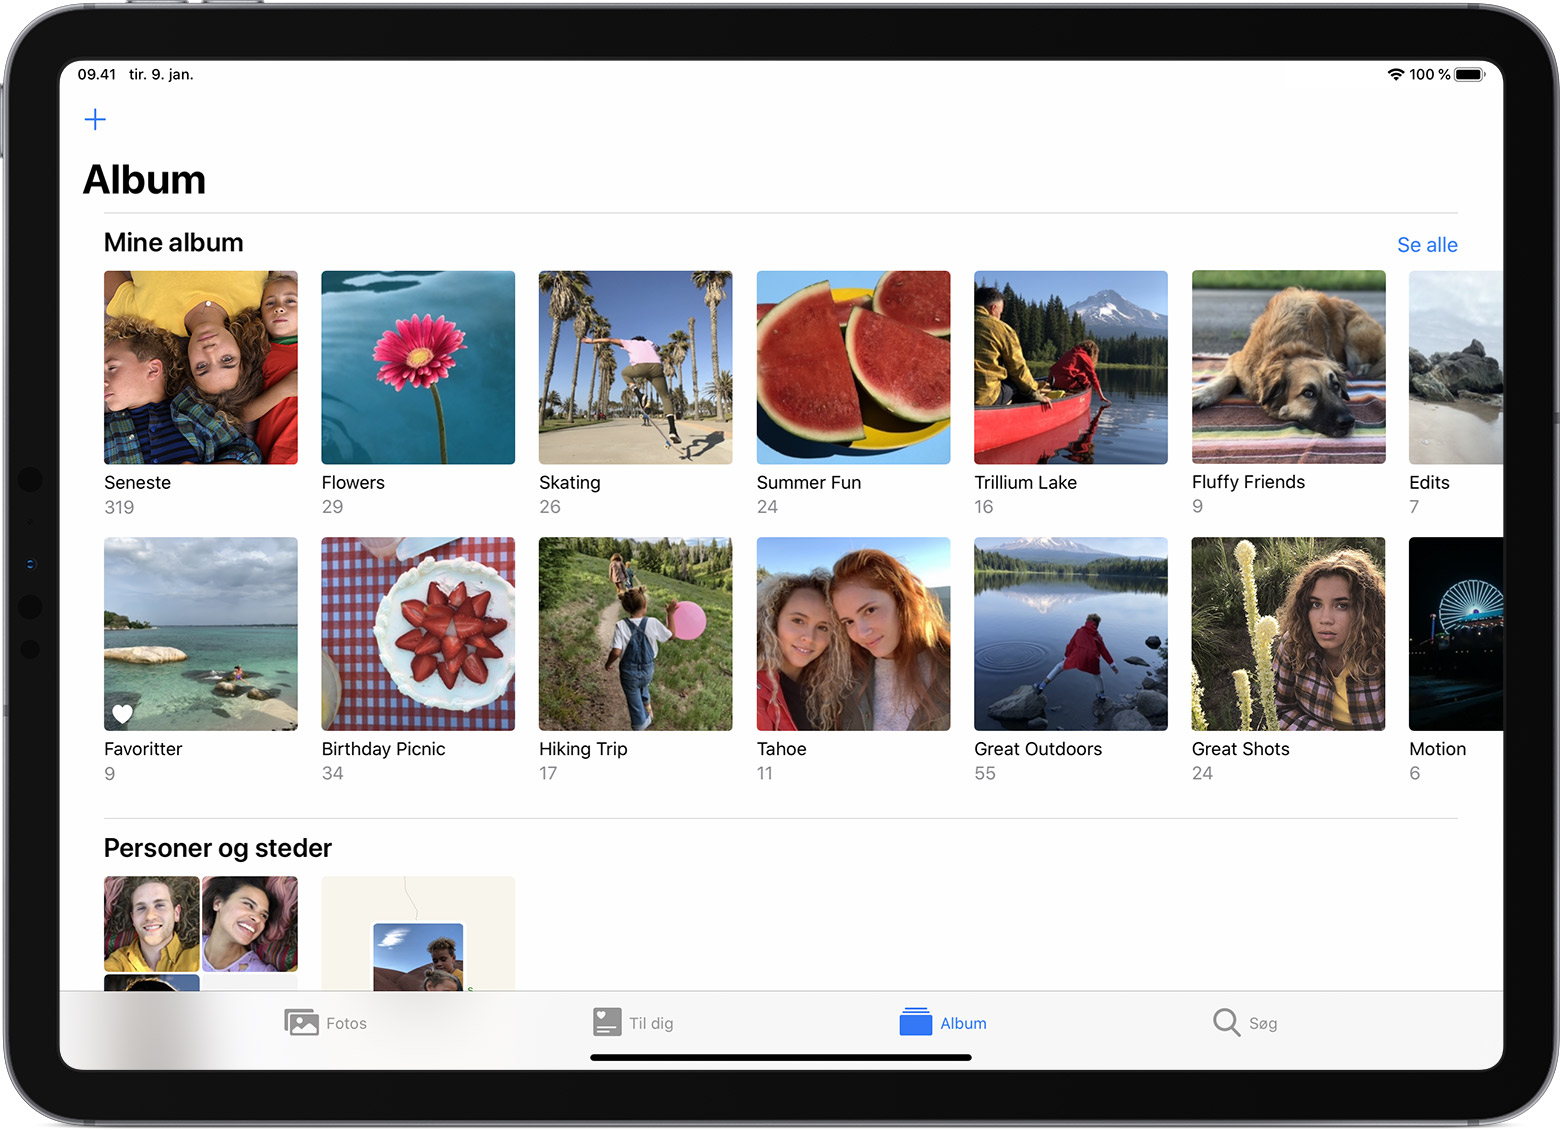Open the Flowers album
The image size is (1560, 1130).
417,367
